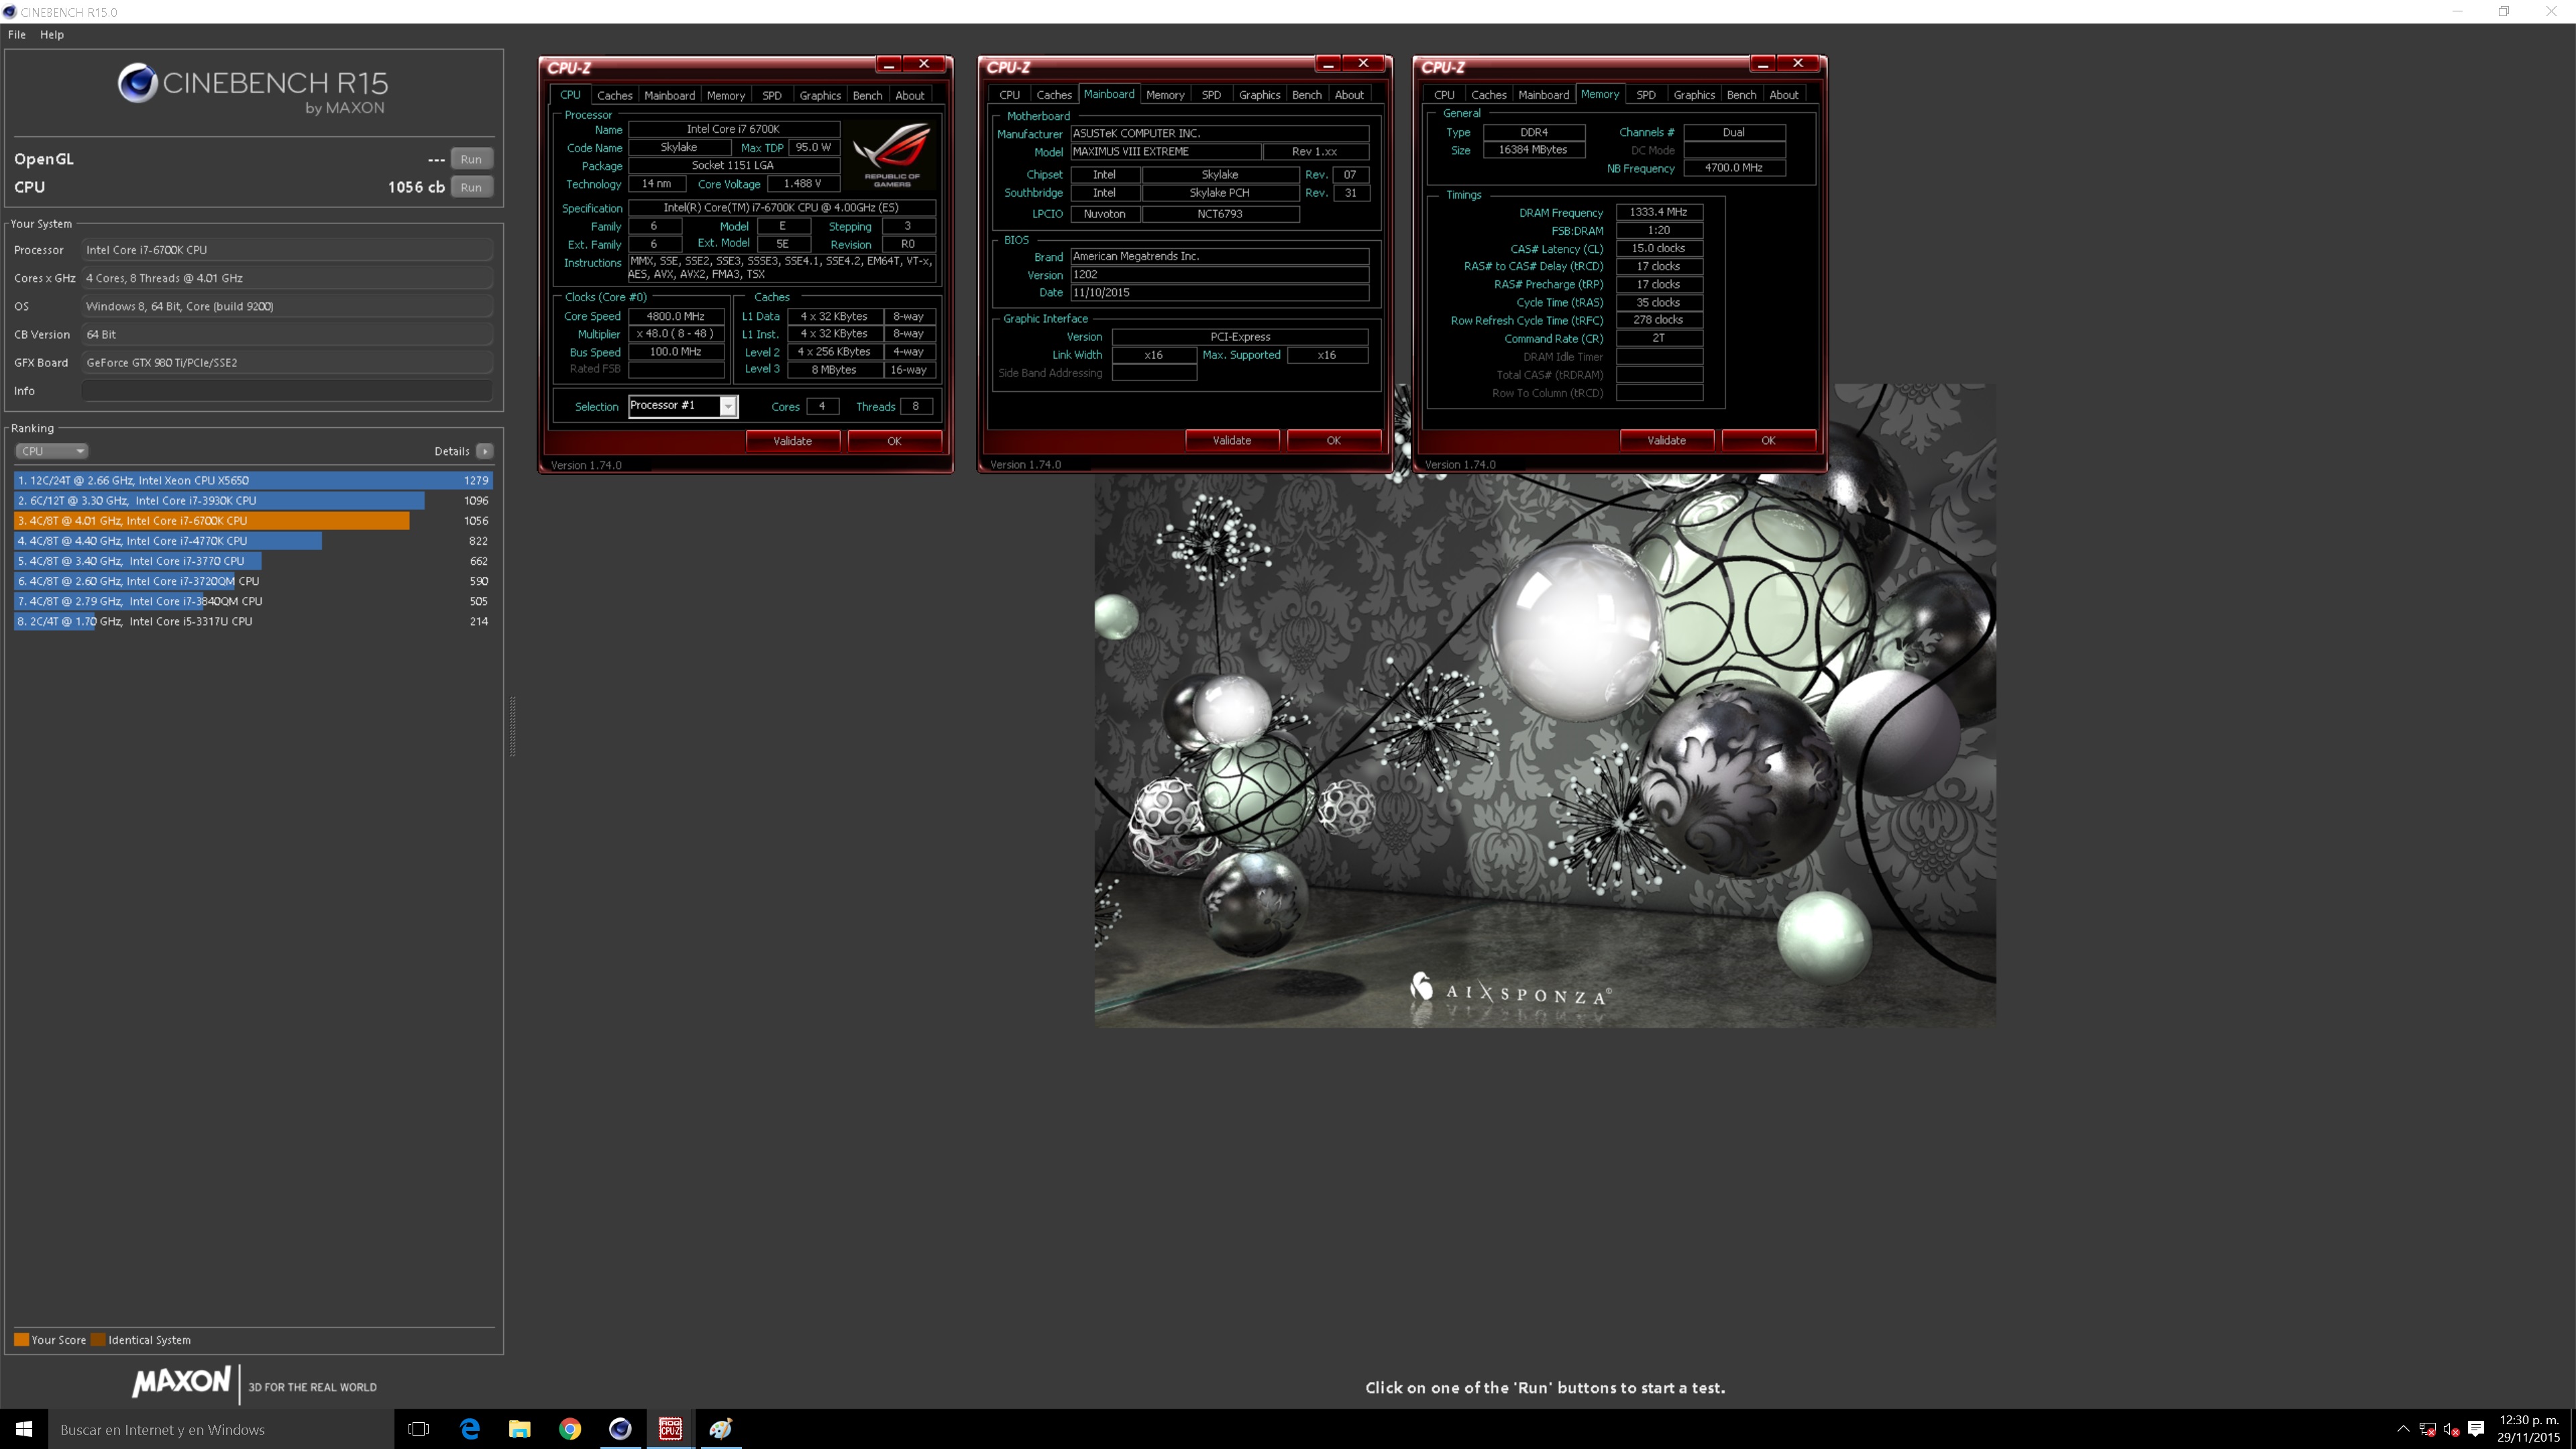Screen dimensions: 2576x1449
Task: Select the i5-3317U ranking row
Action: pos(253,621)
